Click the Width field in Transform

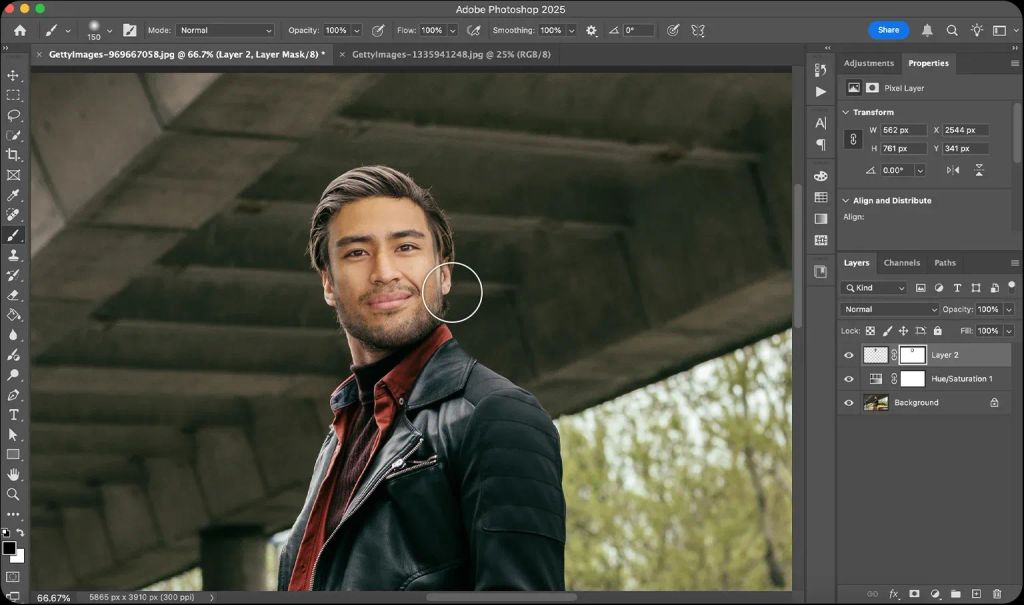(904, 130)
